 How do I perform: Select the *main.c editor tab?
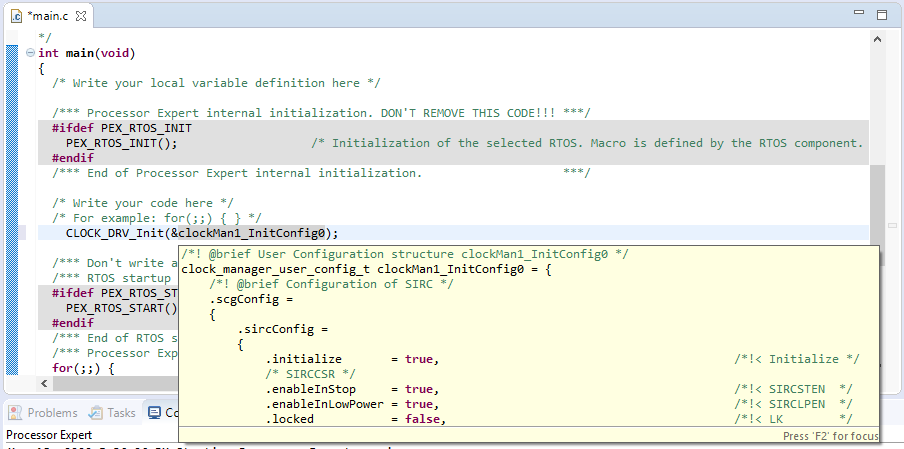(48, 16)
